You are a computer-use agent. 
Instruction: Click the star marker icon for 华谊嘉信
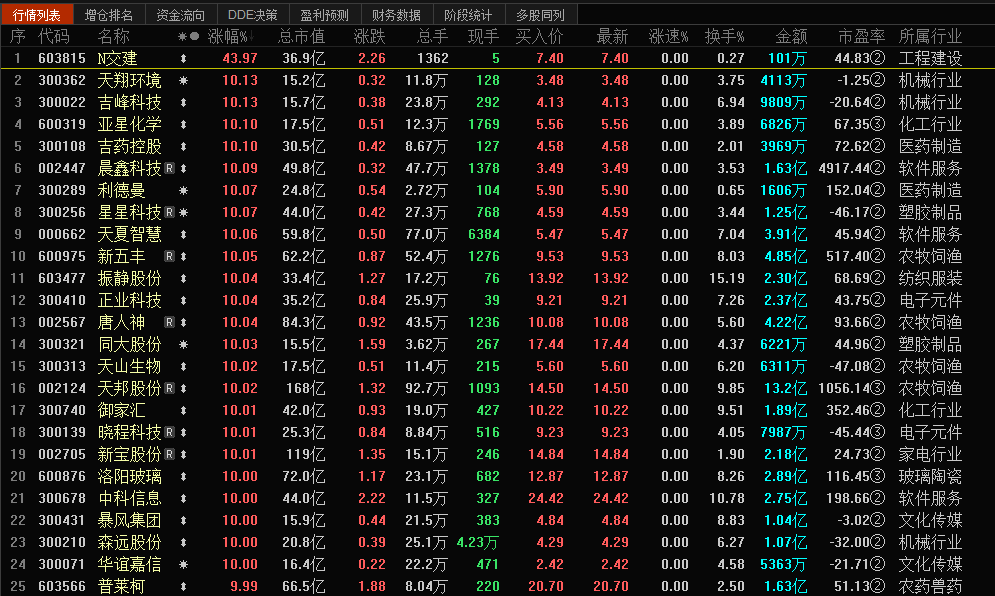[x=183, y=564]
